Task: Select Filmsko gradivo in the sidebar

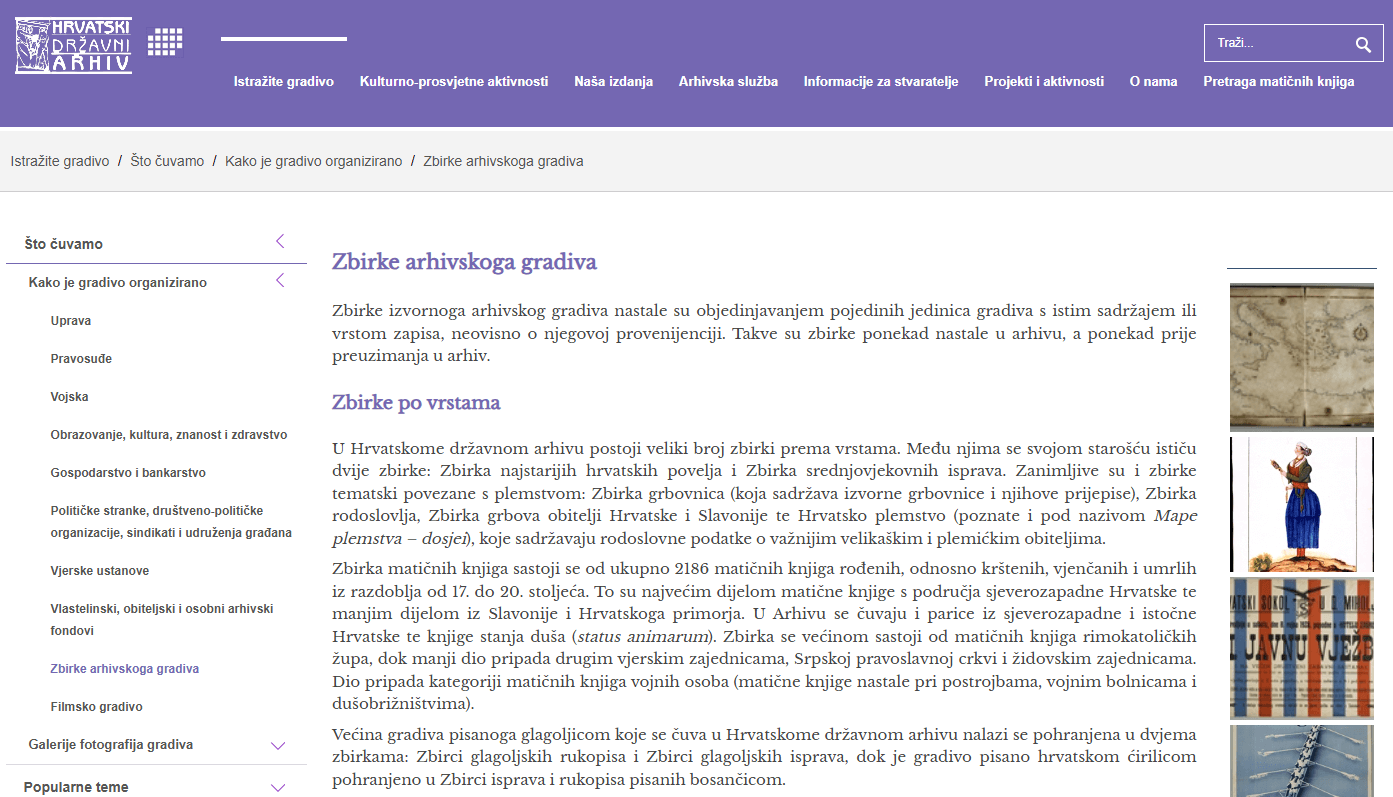Action: [96, 707]
